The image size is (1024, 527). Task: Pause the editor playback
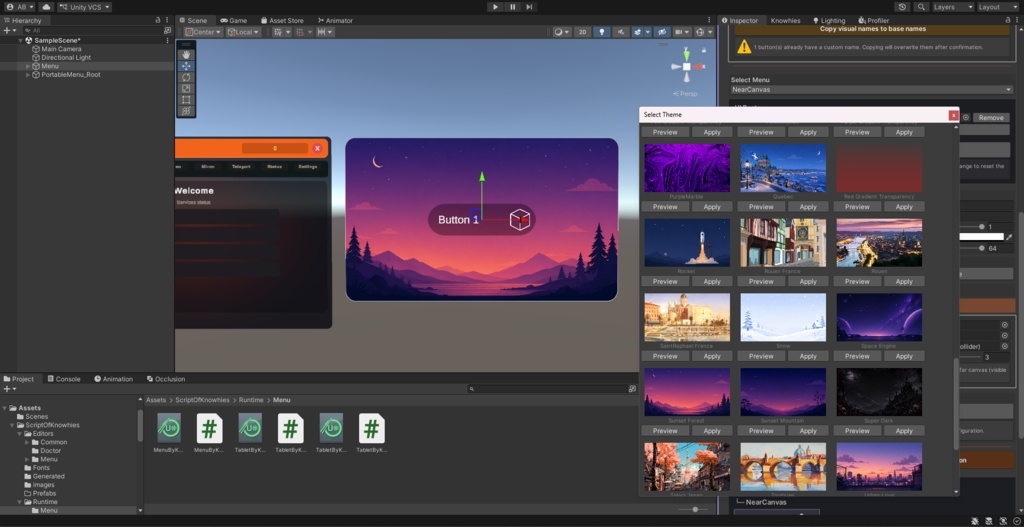click(512, 7)
